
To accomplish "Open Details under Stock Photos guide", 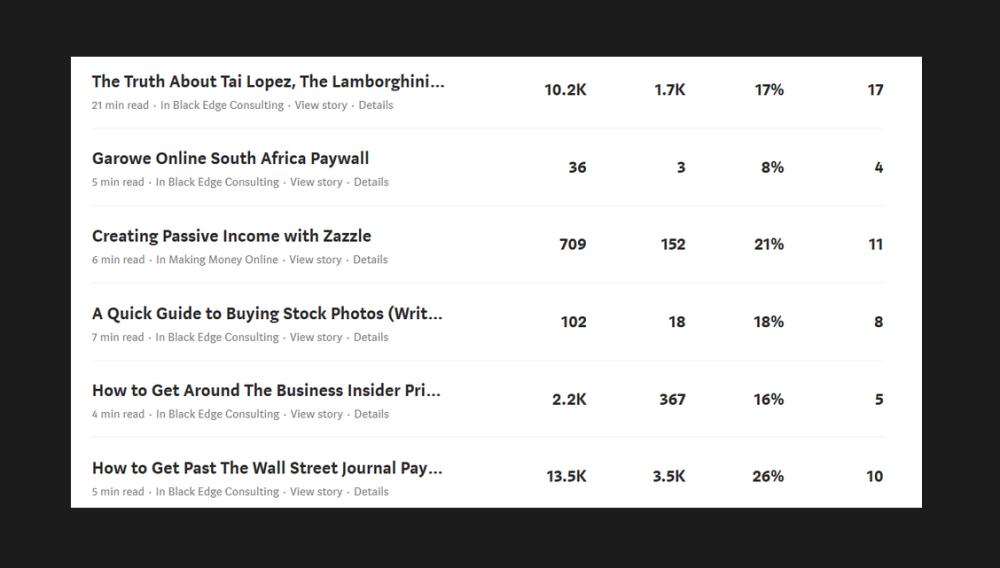I will coord(371,337).
